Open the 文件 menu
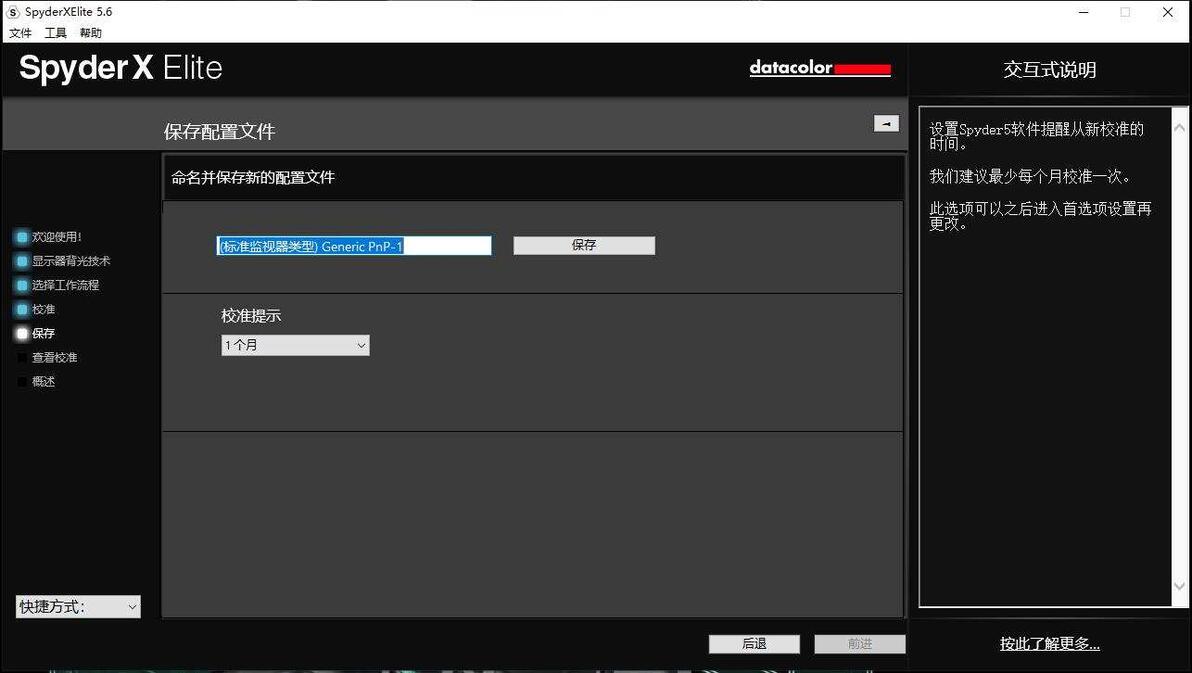Viewport: 1192px width, 673px height. tap(20, 33)
